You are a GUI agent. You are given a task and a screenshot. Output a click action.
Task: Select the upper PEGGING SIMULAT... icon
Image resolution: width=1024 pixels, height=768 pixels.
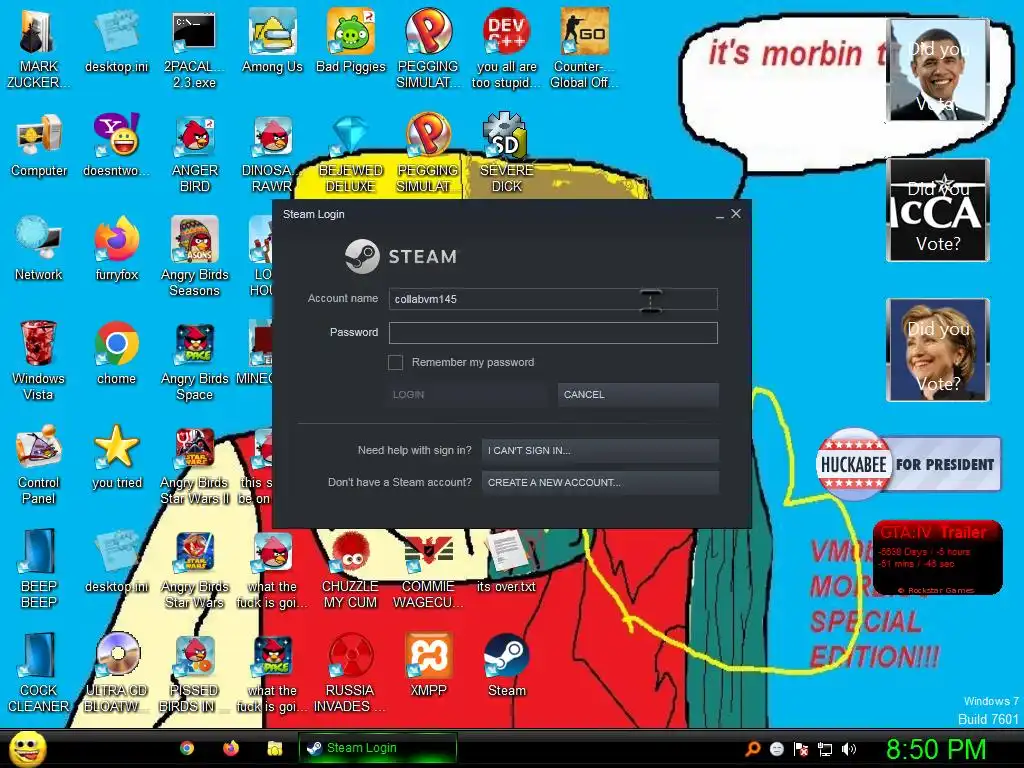coord(428,50)
